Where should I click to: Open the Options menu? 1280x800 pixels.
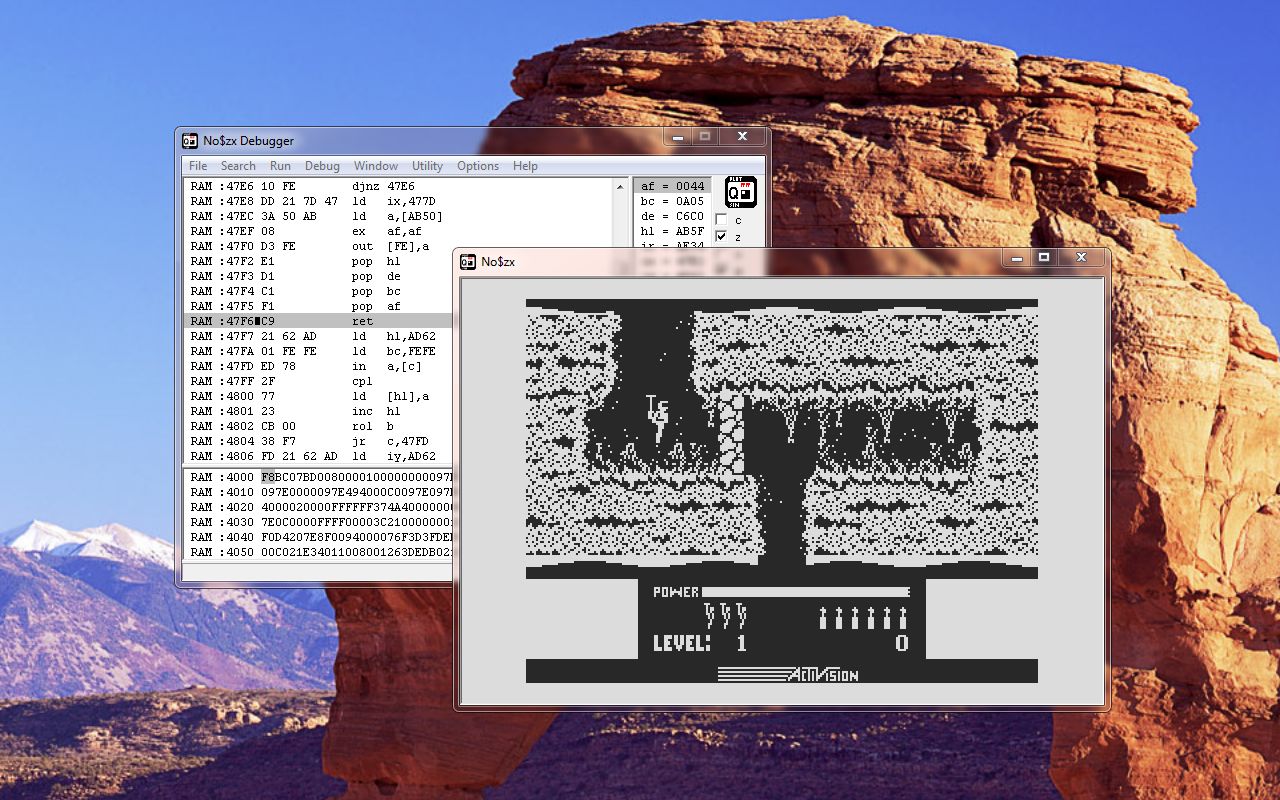coord(478,166)
